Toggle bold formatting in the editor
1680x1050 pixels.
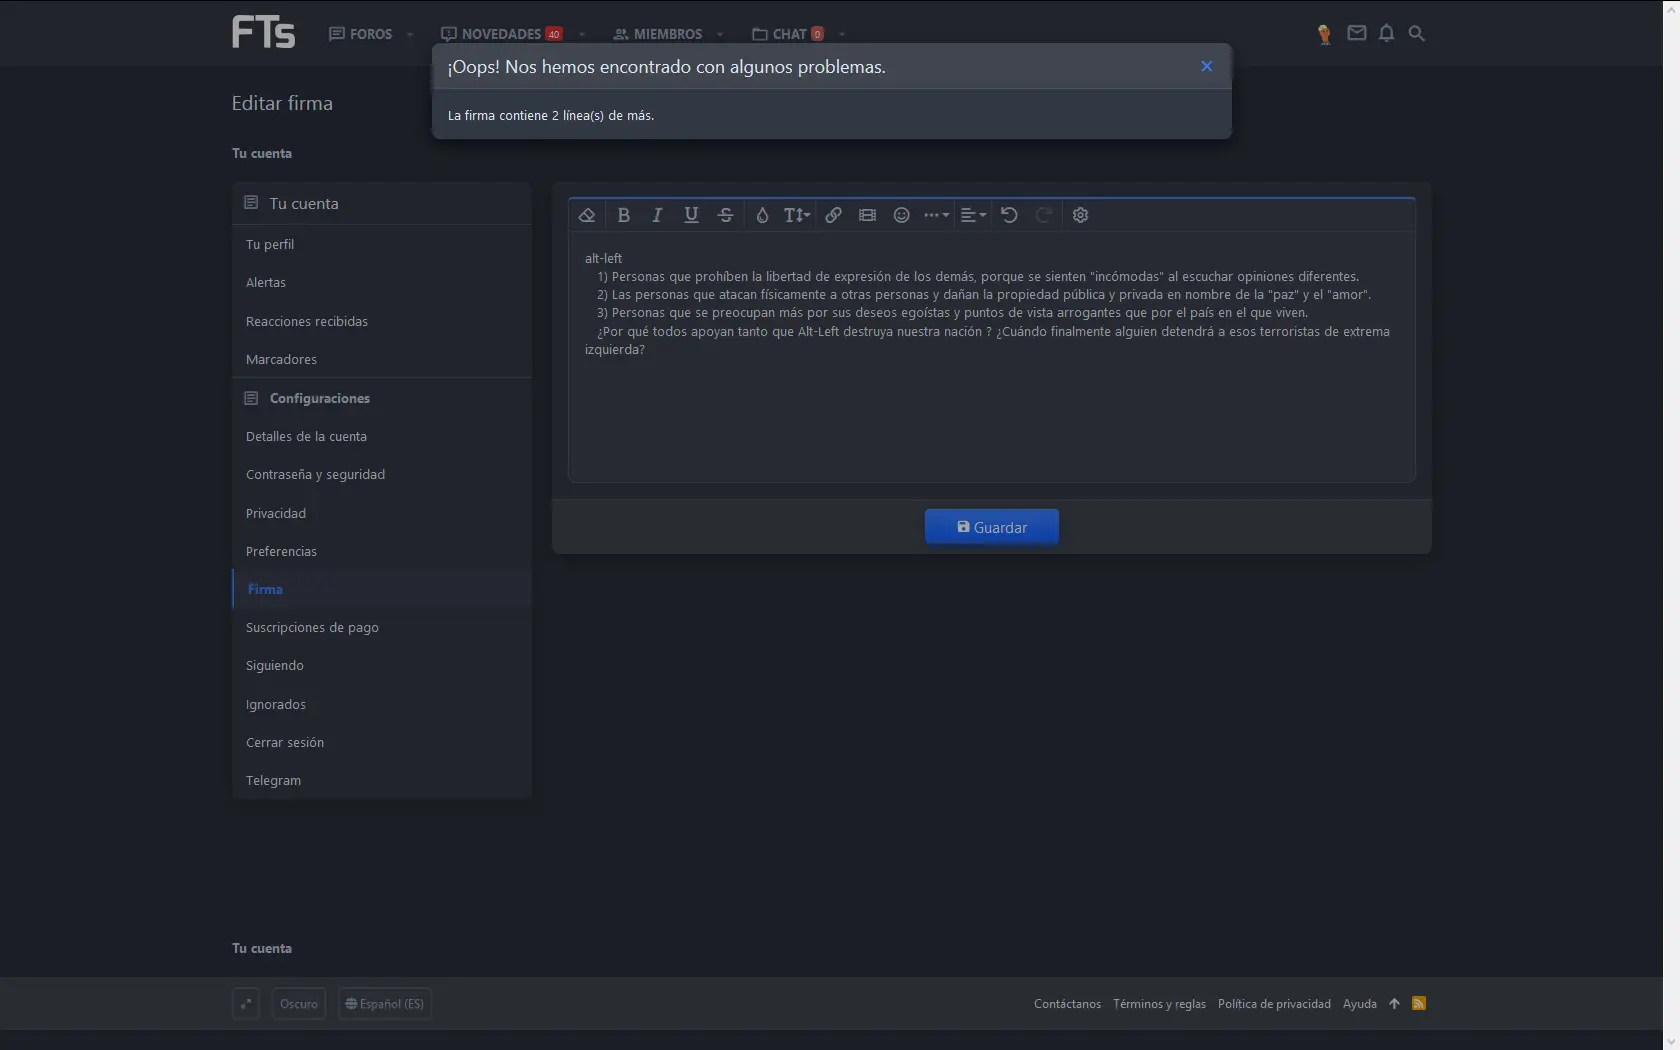[624, 215]
